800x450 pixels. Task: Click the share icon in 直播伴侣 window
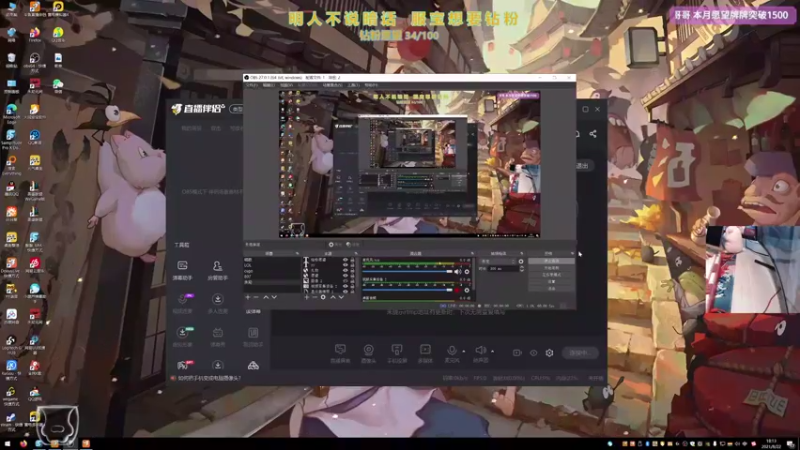[593, 134]
